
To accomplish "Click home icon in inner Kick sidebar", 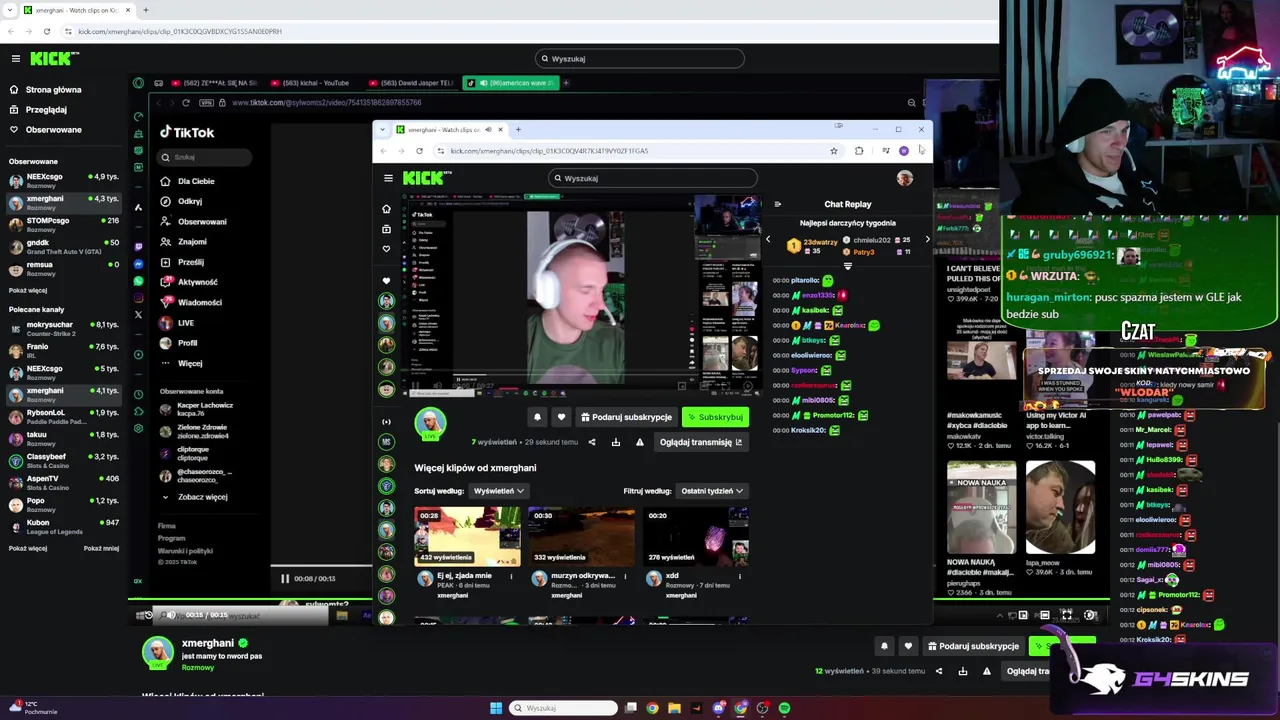I will point(386,209).
